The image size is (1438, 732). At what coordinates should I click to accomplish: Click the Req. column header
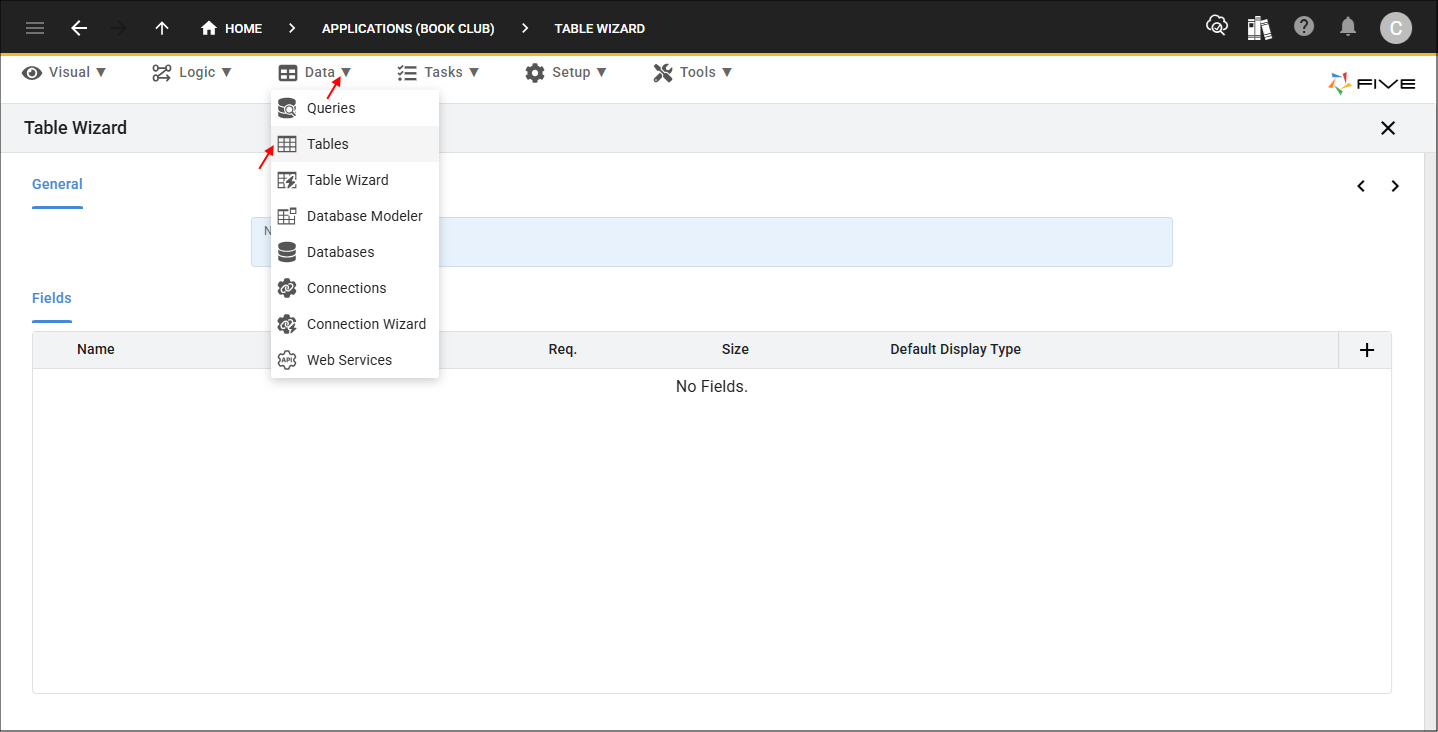[x=563, y=349]
